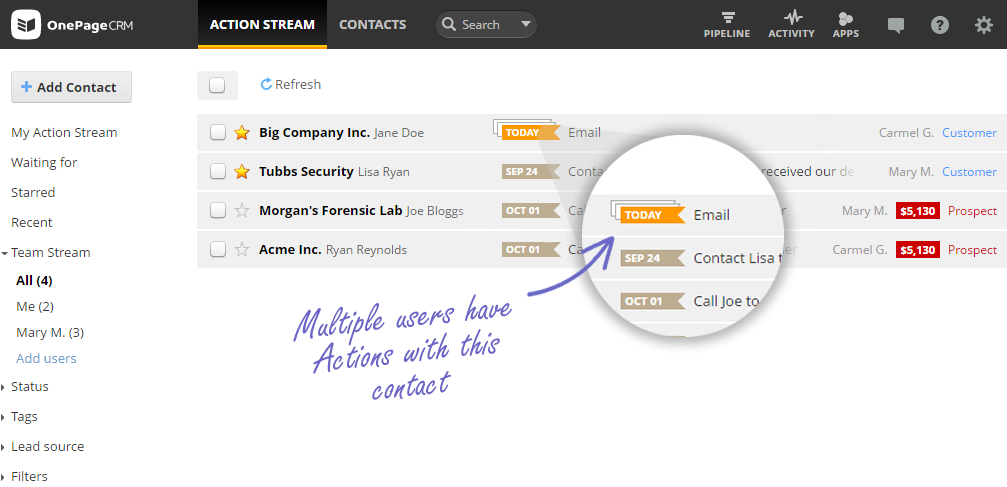Click into the Search field
Viewport: 1007px width, 487px height.
[x=486, y=24]
